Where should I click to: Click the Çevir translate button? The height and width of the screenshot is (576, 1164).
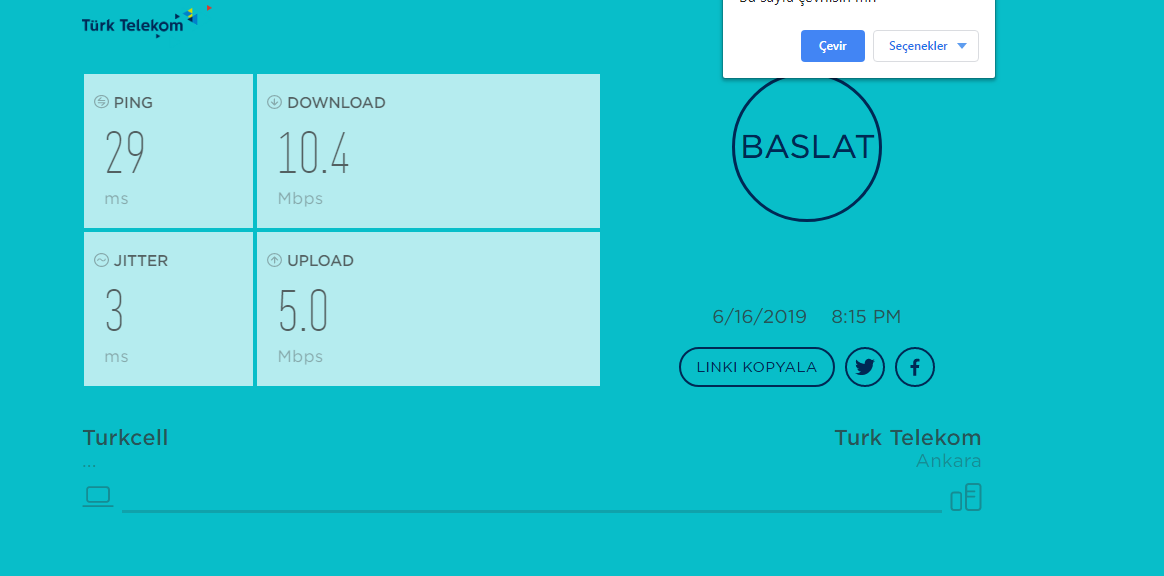[x=833, y=46]
